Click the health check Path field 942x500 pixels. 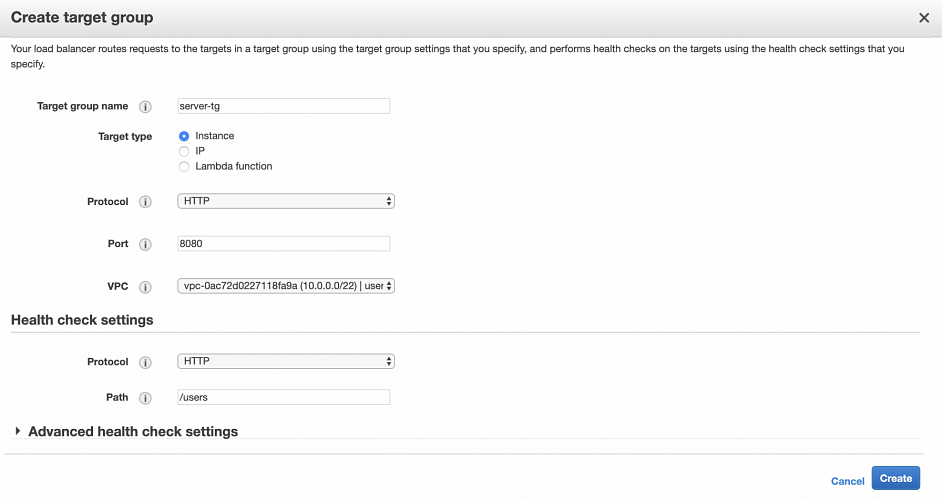[283, 397]
